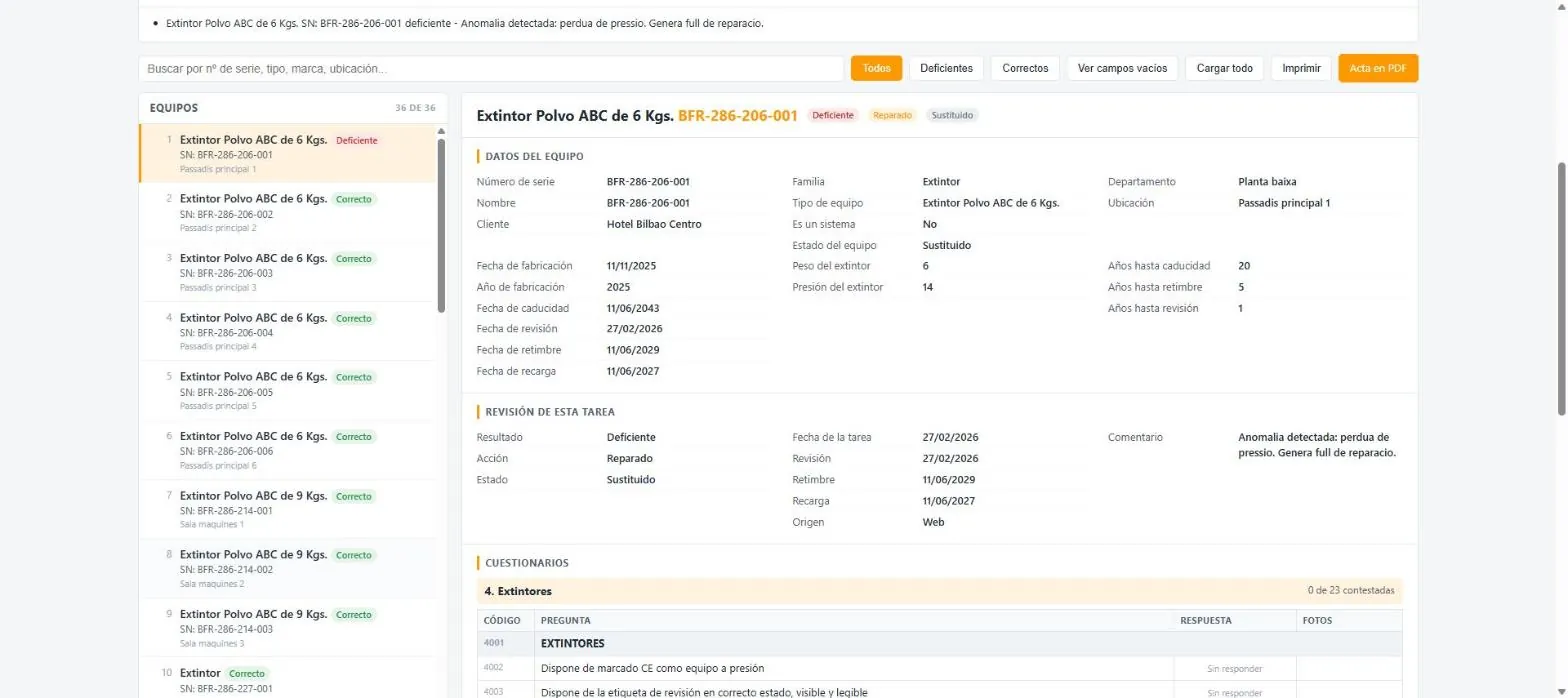This screenshot has width=1568, height=698.
Task: Click the Sustituido badge in the detail header
Action: (952, 115)
